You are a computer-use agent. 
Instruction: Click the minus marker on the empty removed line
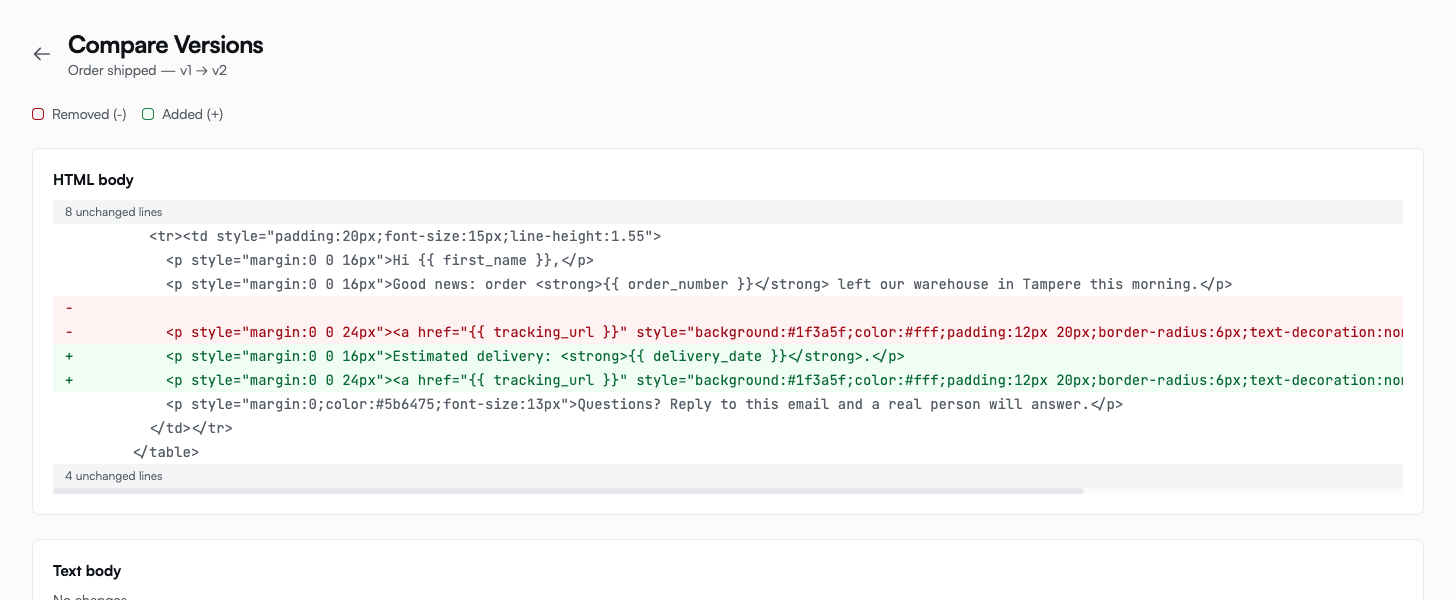pyautogui.click(x=69, y=308)
